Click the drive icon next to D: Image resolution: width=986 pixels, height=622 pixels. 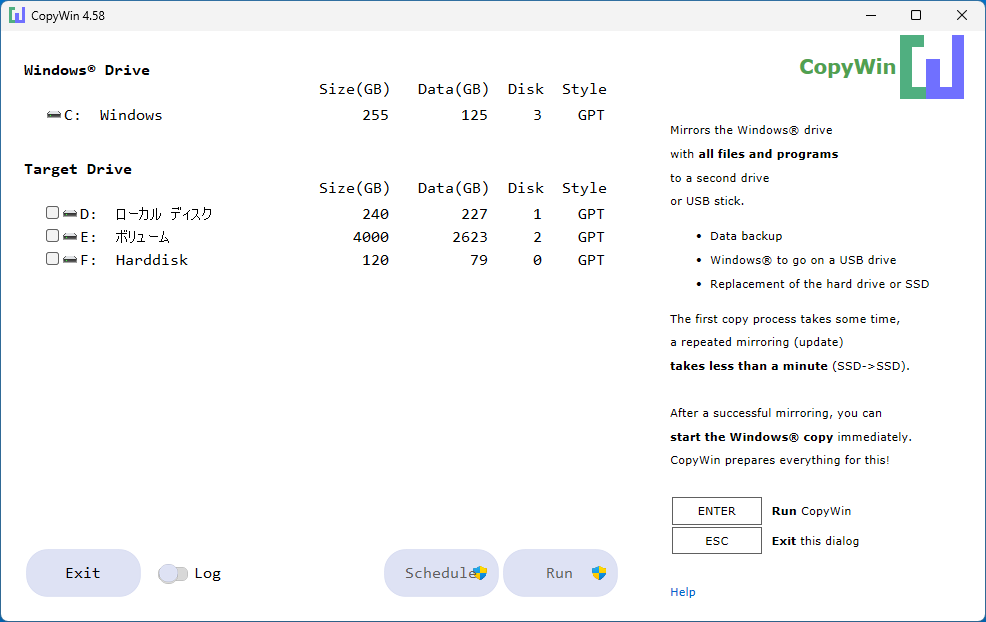pos(70,214)
